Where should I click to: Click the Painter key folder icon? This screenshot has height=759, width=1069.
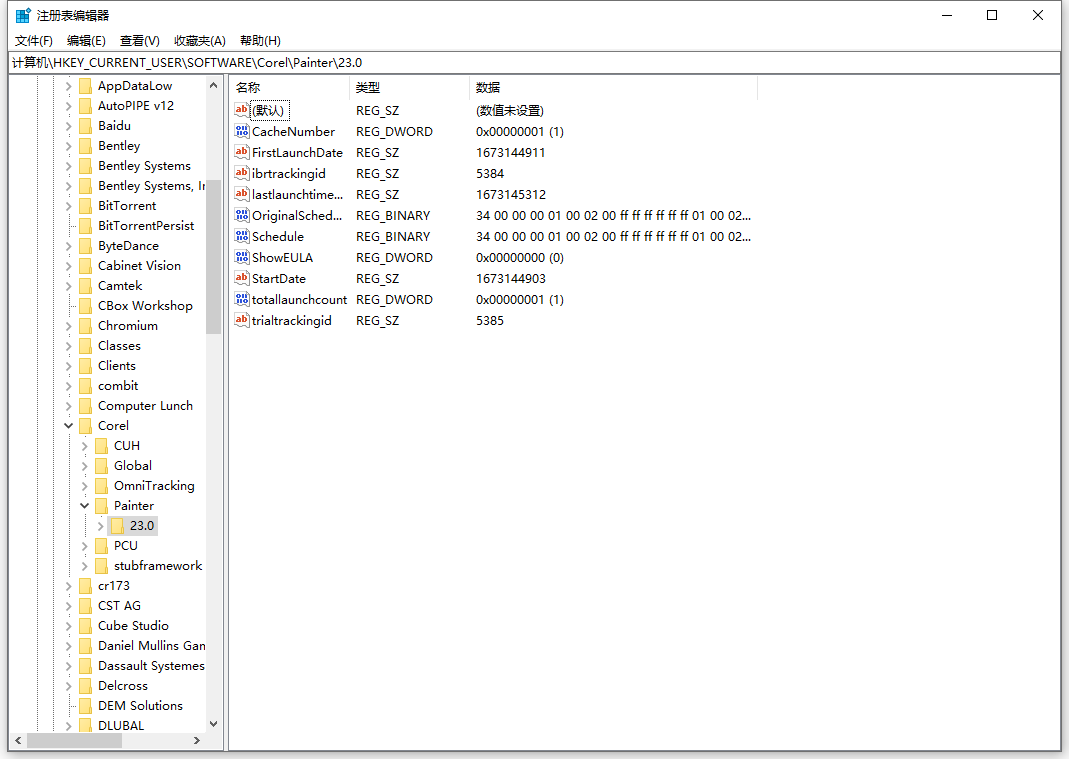[x=101, y=506]
